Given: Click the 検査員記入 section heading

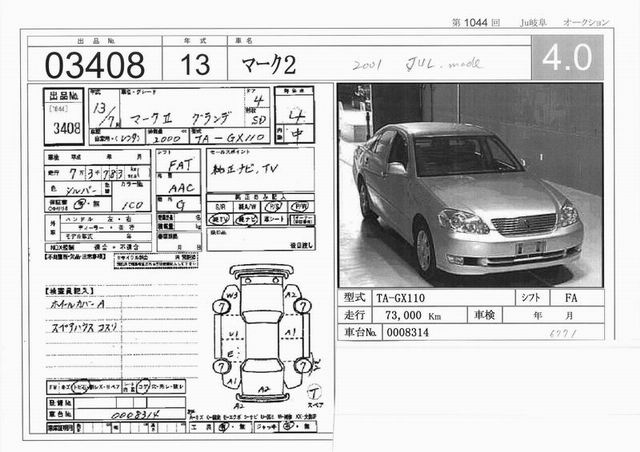Looking at the screenshot, I should tap(69, 291).
